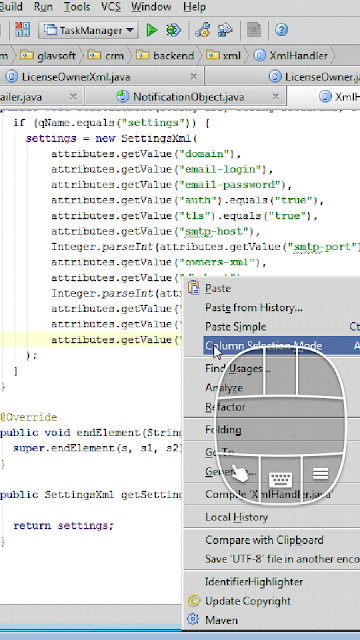This screenshot has height=640, width=360.
Task: Click the project structure grid icon
Action: click(x=22, y=30)
